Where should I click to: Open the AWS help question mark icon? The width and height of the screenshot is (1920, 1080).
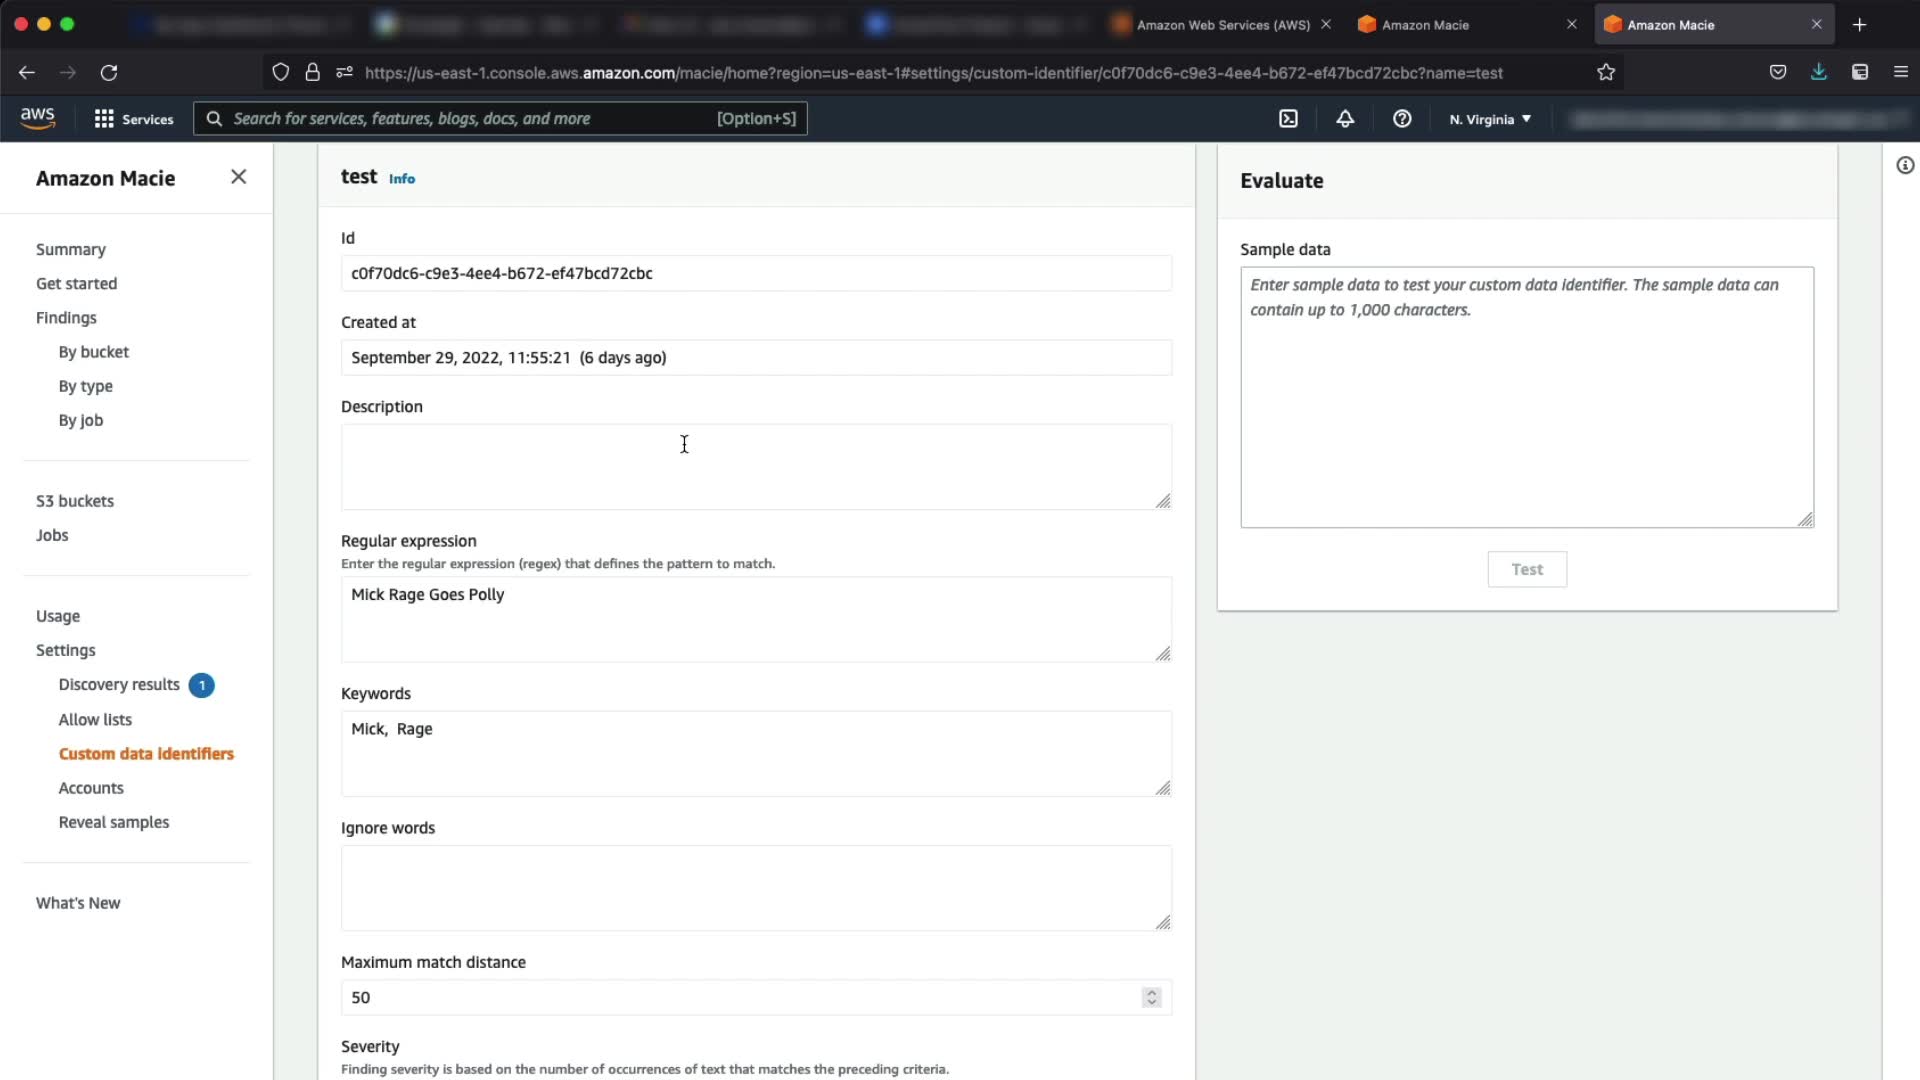[x=1402, y=119]
